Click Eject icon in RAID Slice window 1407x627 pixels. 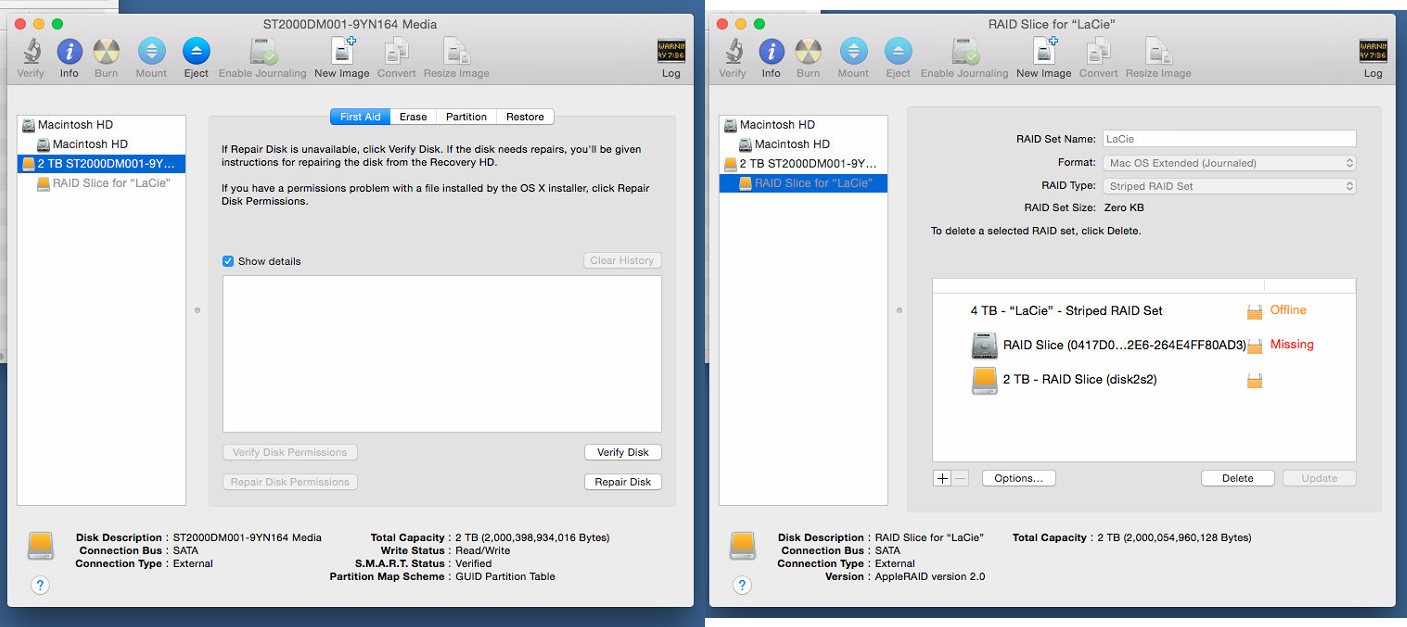(898, 52)
